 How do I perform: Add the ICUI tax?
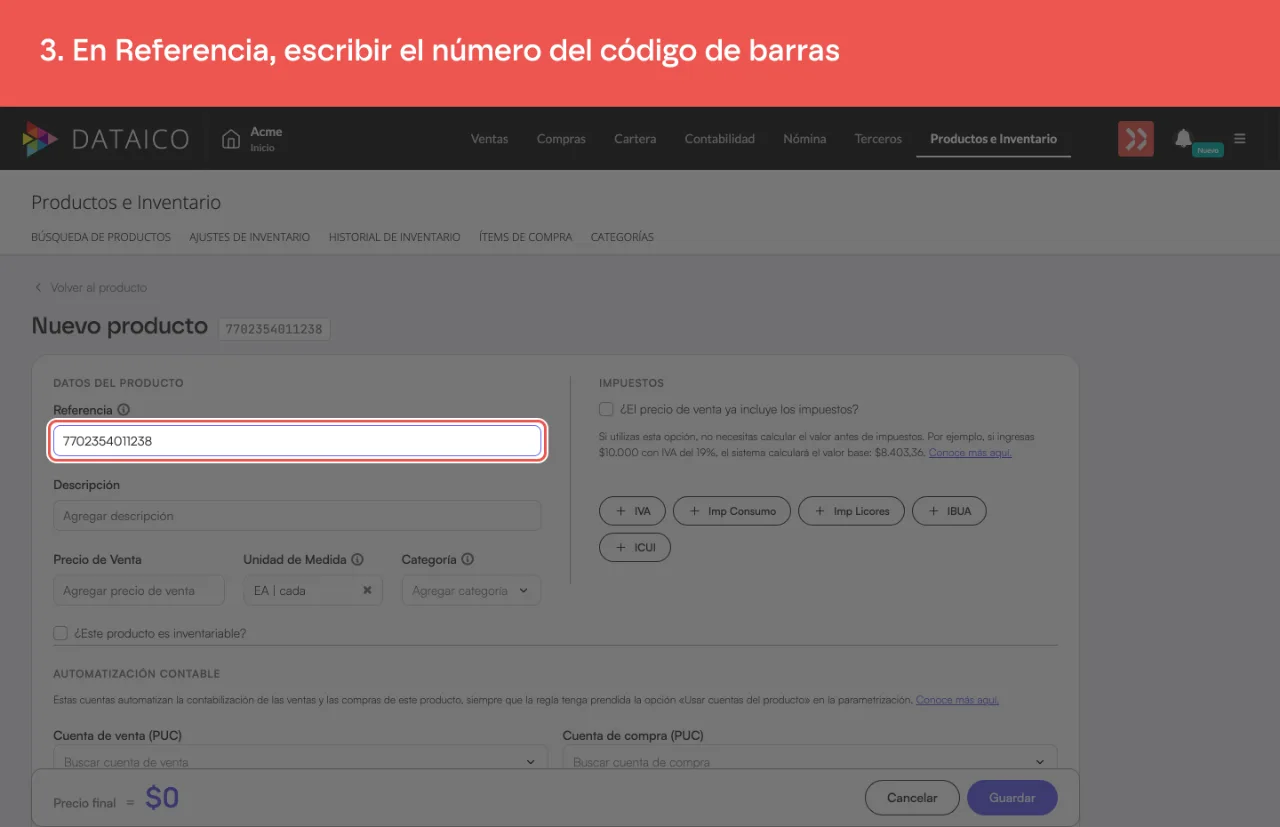click(x=635, y=548)
